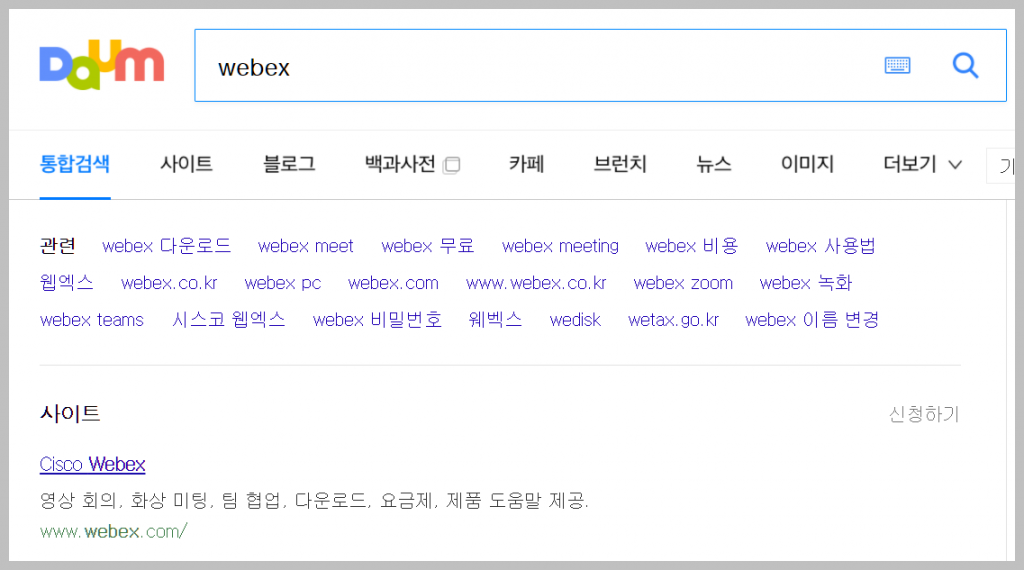
Task: Click related search webex 이름 변경
Action: click(812, 320)
